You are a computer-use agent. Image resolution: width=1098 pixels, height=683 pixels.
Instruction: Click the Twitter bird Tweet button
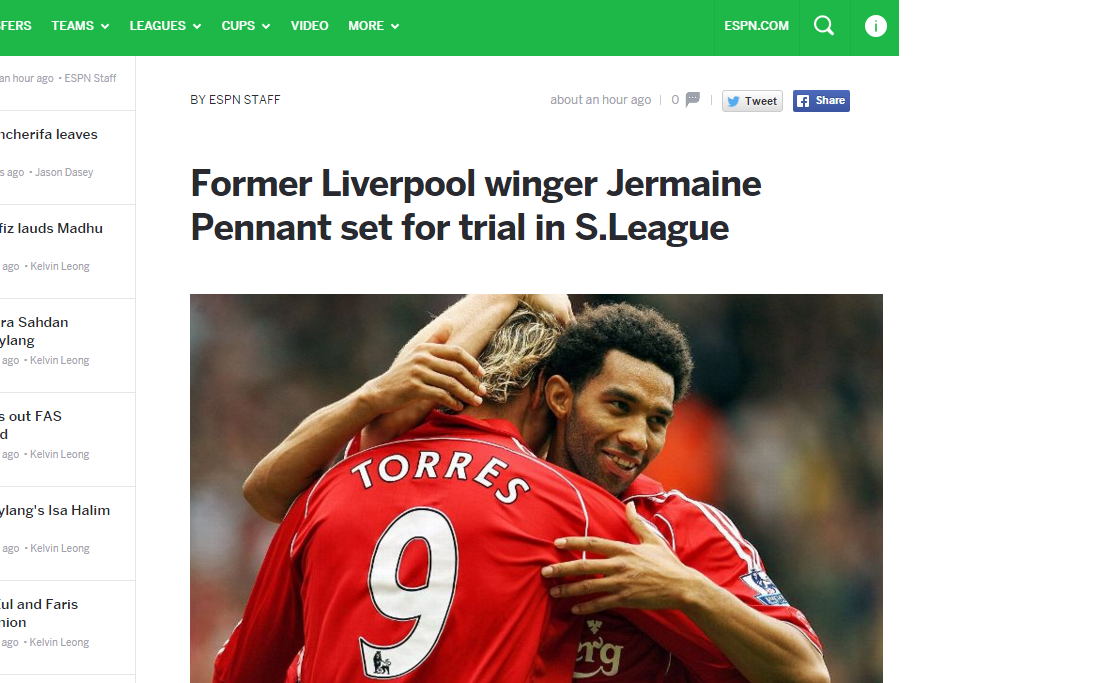coord(752,101)
